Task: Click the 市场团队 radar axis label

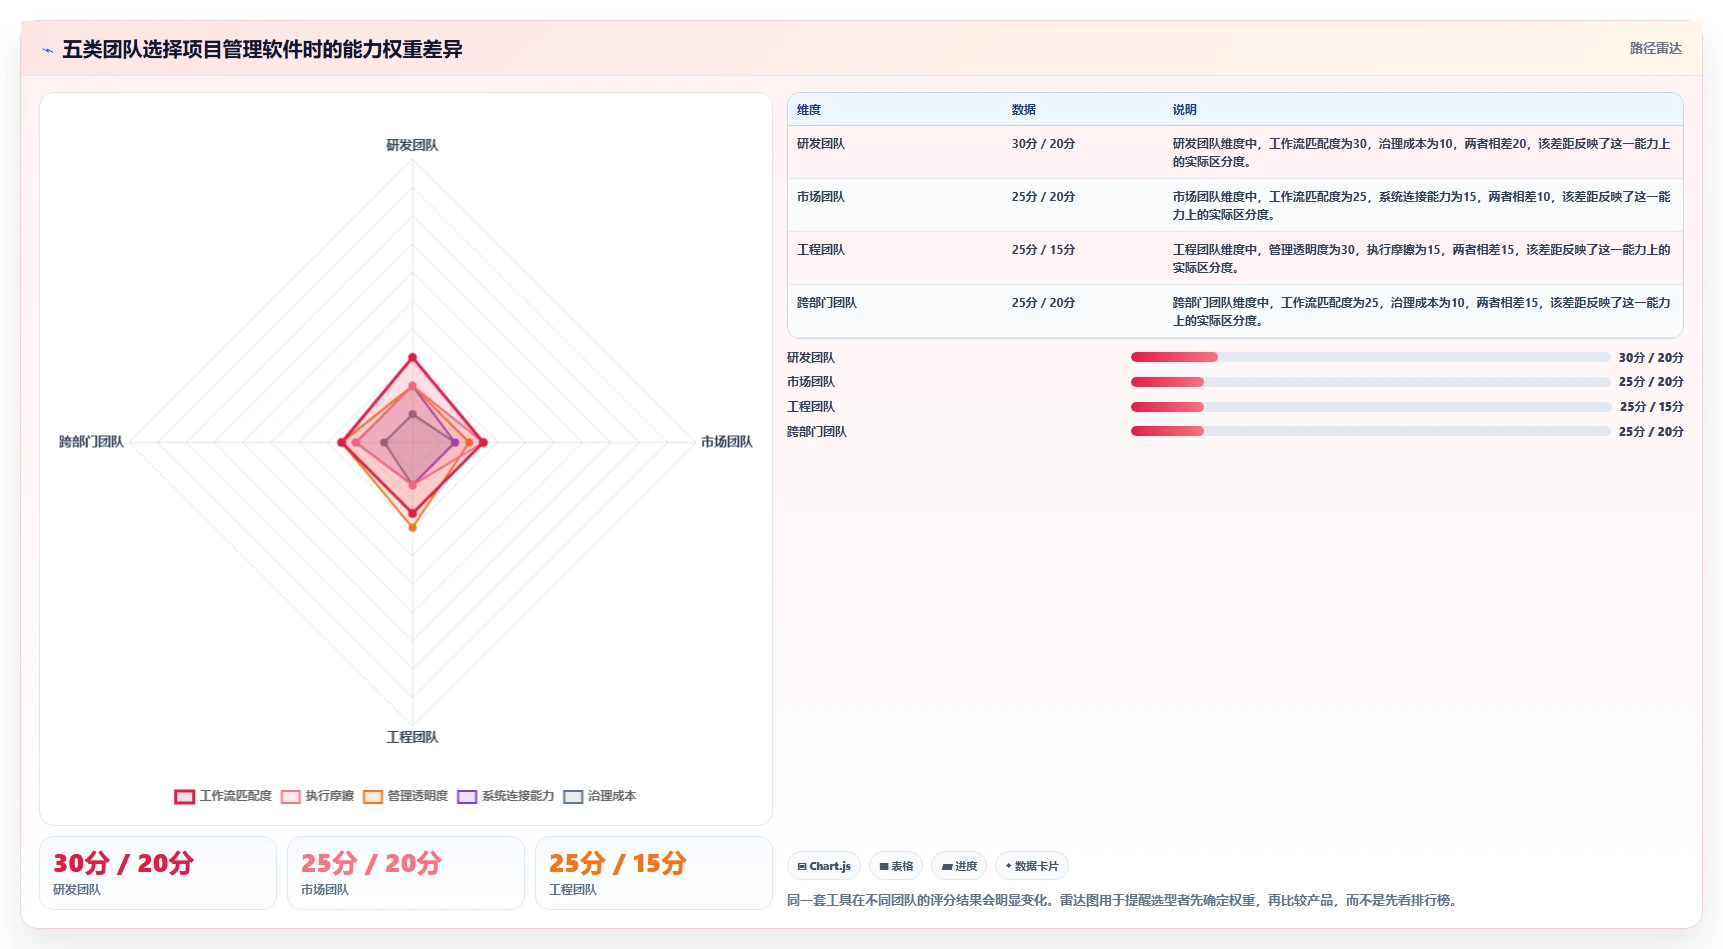Action: 727,442
